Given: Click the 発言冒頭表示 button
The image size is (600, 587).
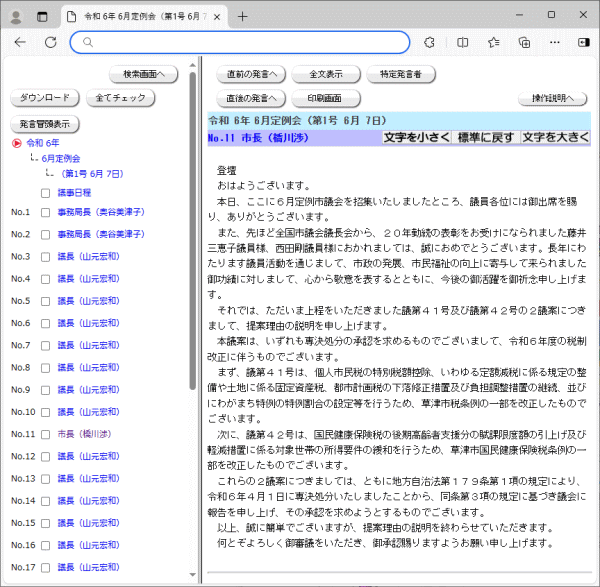Looking at the screenshot, I should coord(45,124).
